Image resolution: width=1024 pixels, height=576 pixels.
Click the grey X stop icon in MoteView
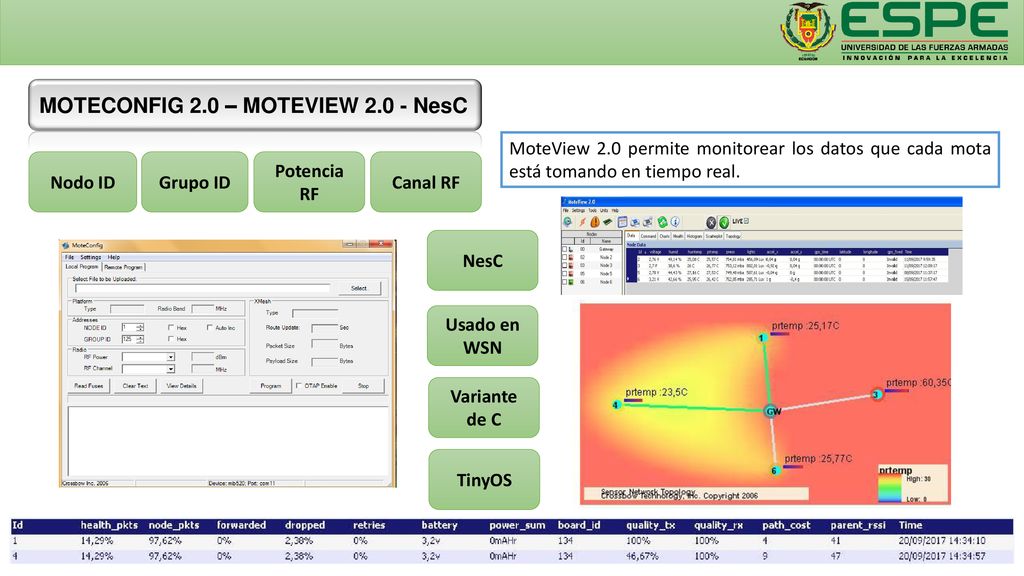coord(711,223)
